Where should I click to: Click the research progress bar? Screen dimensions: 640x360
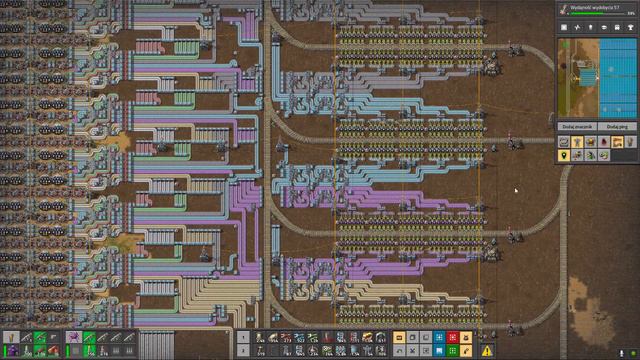coord(598,13)
